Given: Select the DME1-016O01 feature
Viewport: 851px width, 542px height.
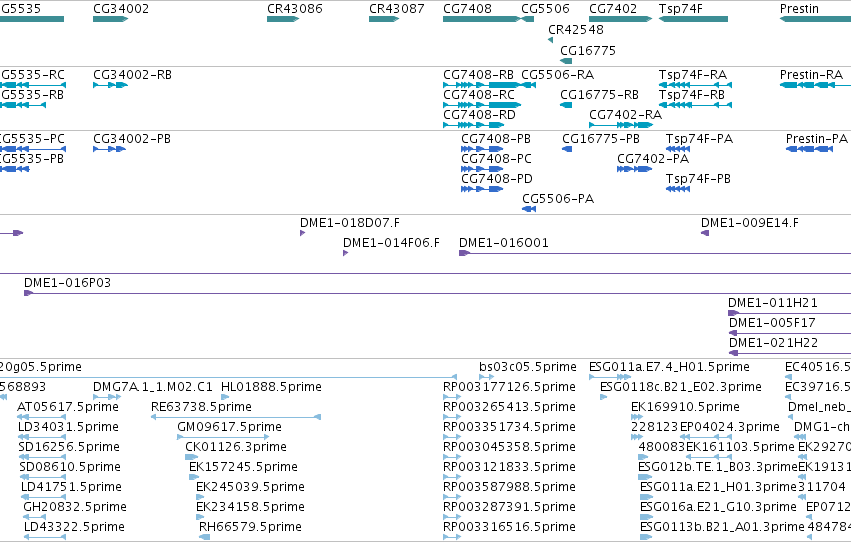Looking at the screenshot, I should click(504, 243).
